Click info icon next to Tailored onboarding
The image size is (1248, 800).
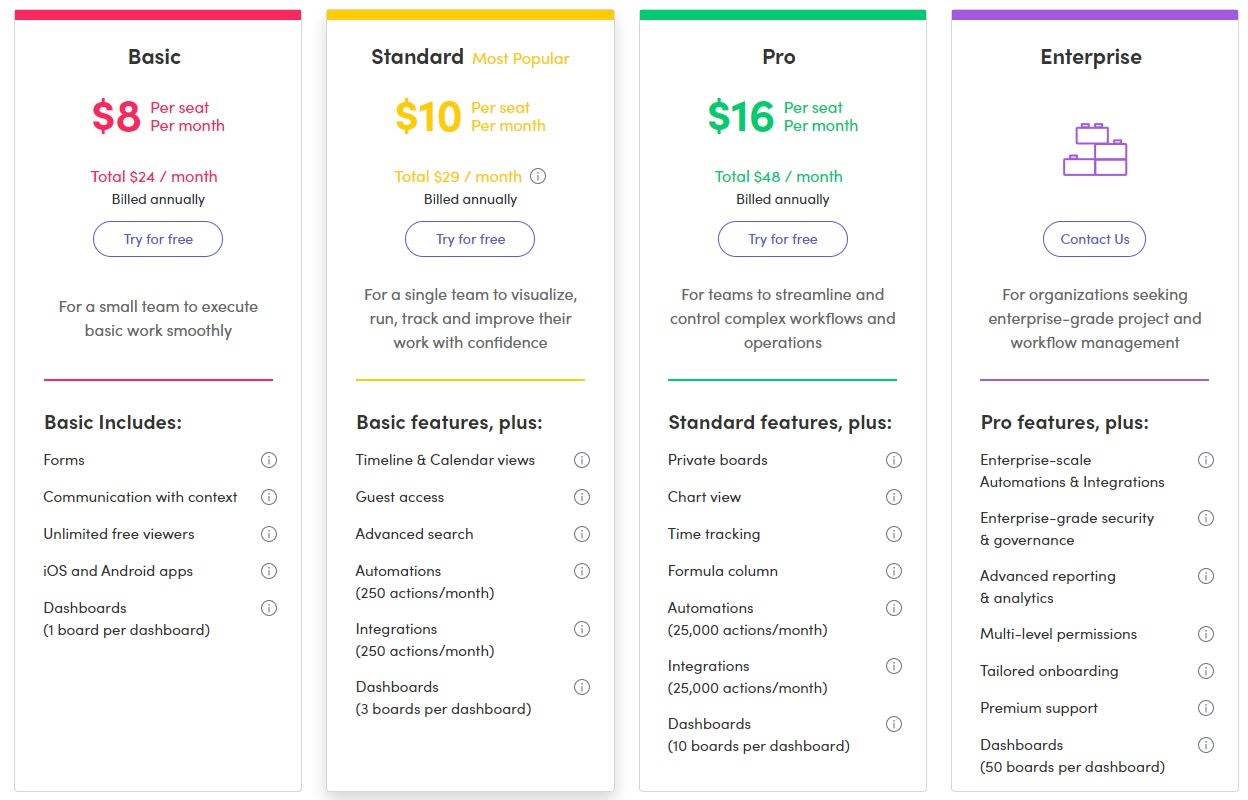(x=1206, y=671)
